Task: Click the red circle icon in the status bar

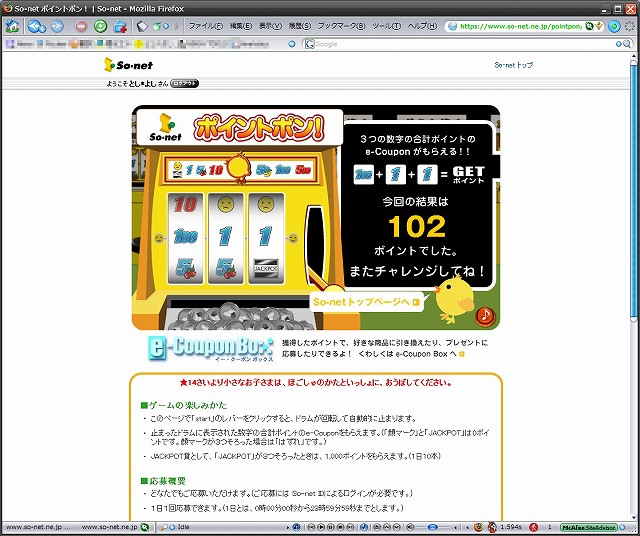Action: (x=534, y=527)
